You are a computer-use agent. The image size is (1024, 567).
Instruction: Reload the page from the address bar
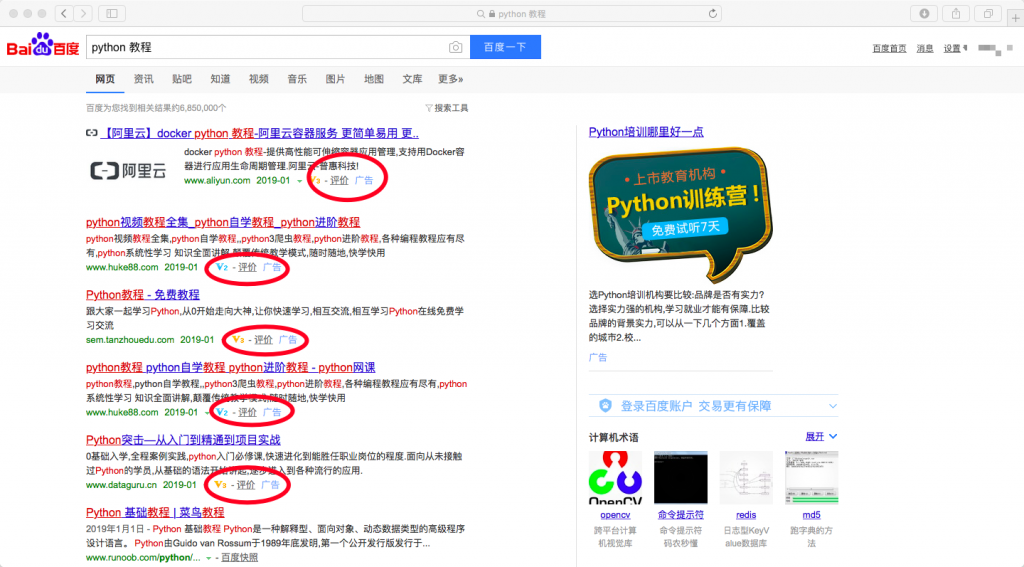713,14
